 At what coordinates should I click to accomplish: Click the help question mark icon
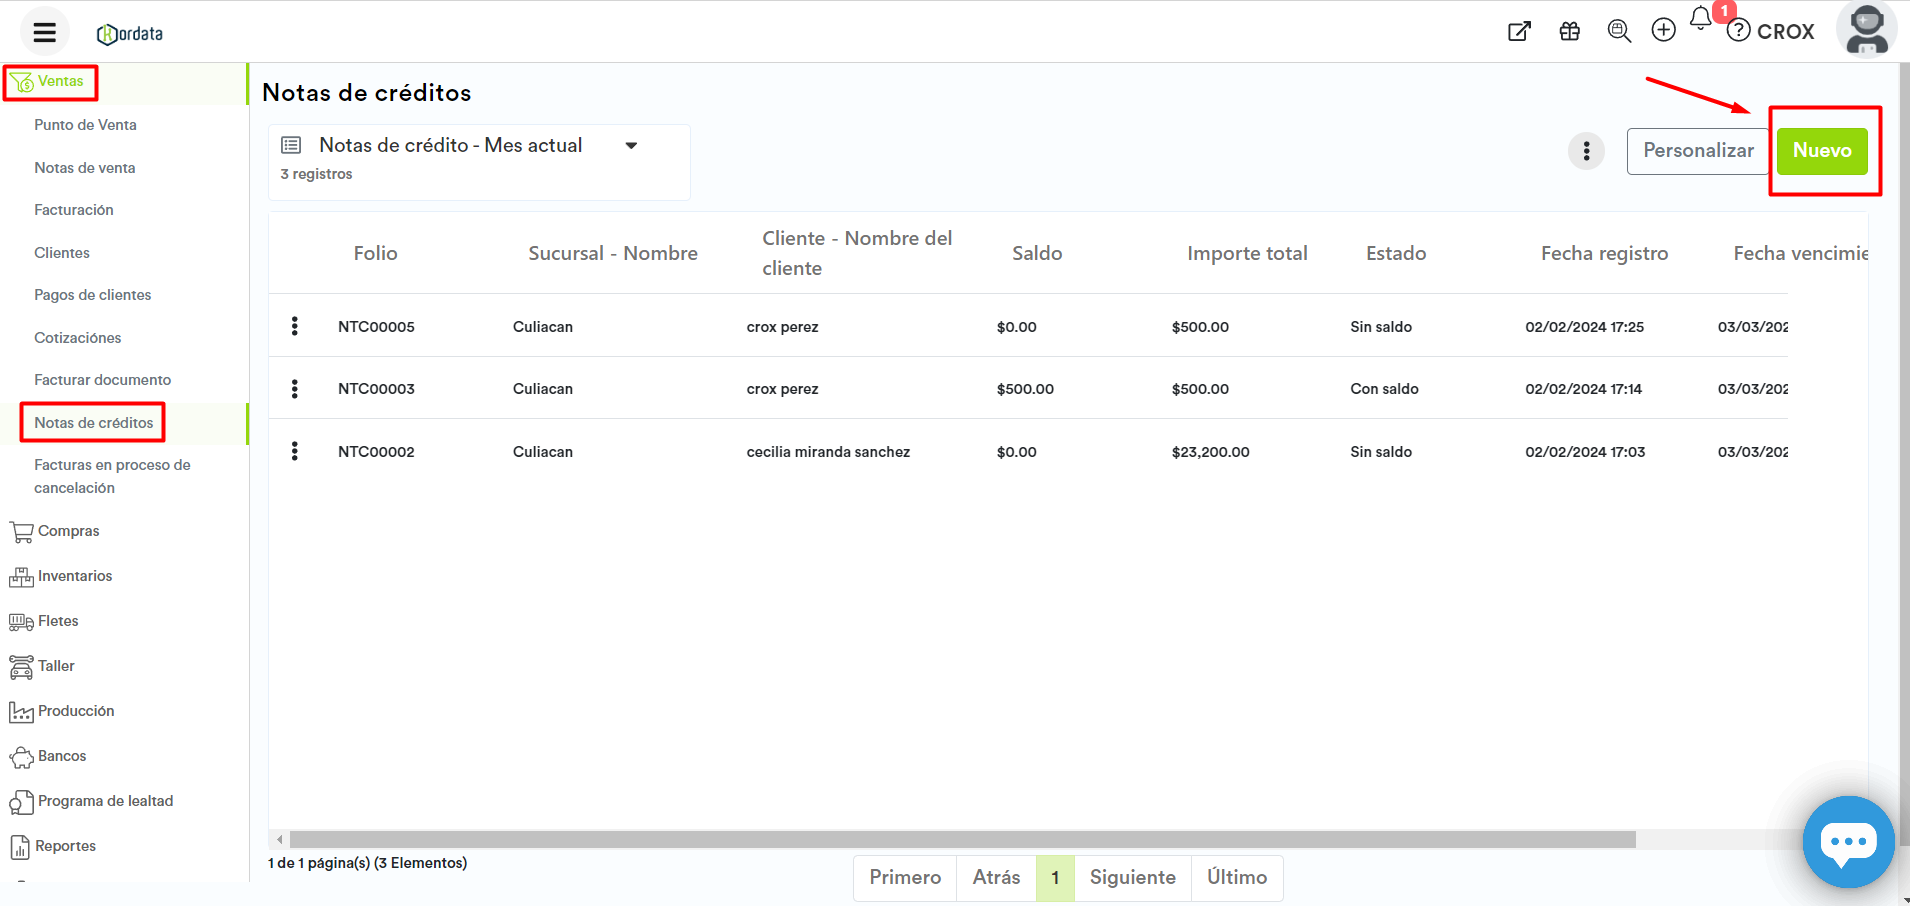coord(1739,31)
